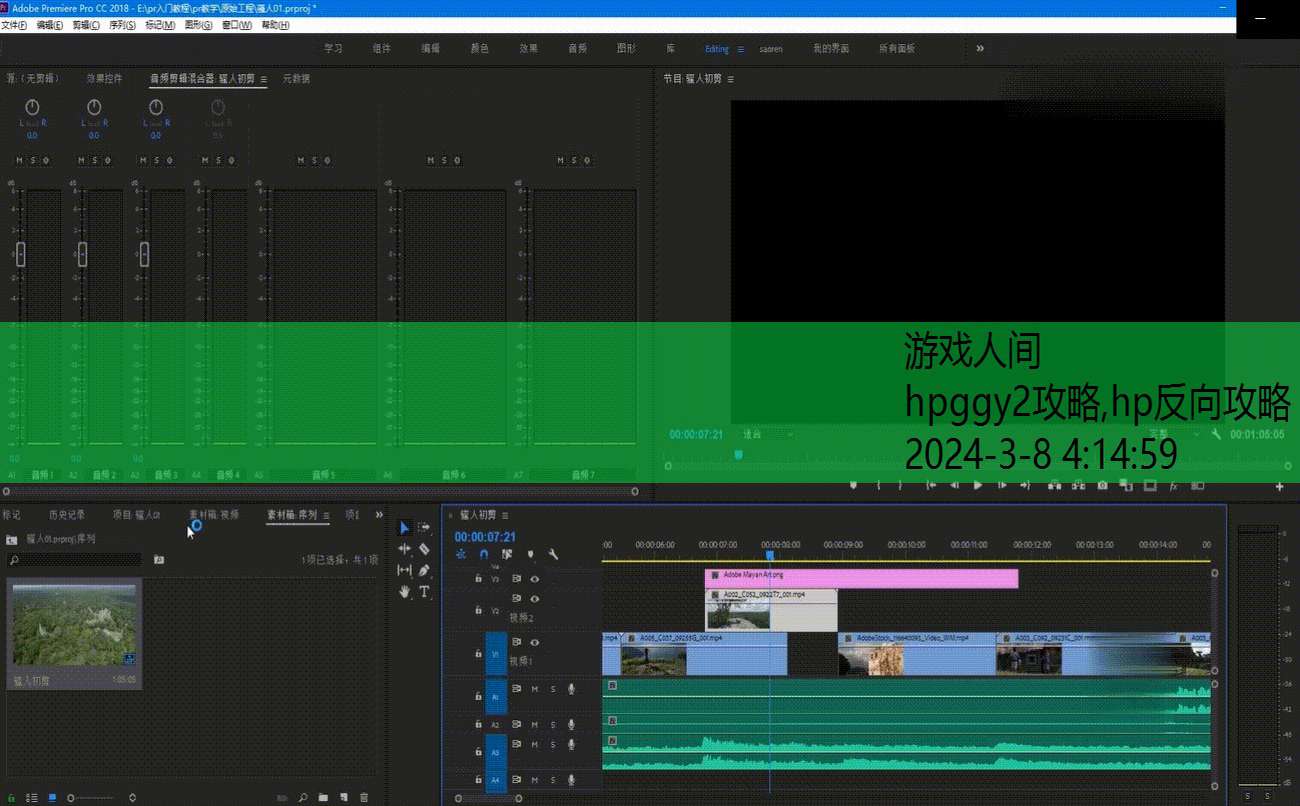Select the Track Select Forward tool
This screenshot has height=806, width=1300.
[424, 528]
